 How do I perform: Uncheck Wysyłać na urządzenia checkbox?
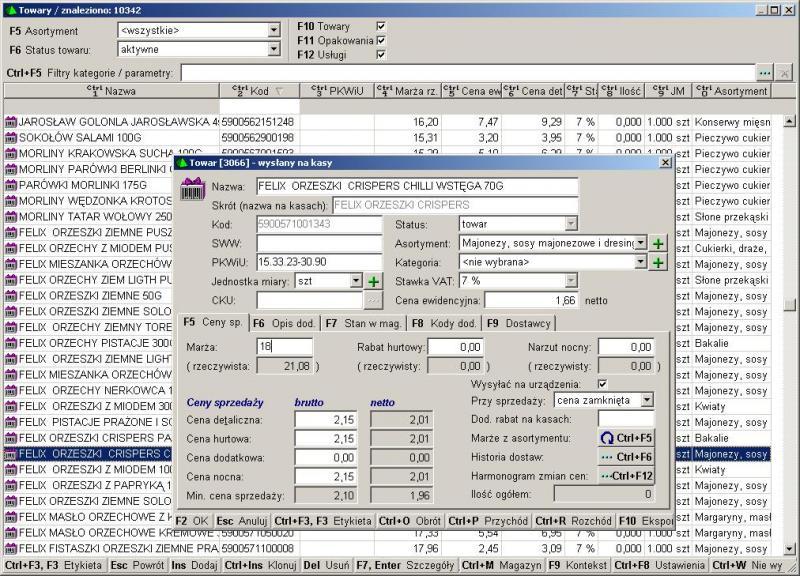click(x=603, y=384)
